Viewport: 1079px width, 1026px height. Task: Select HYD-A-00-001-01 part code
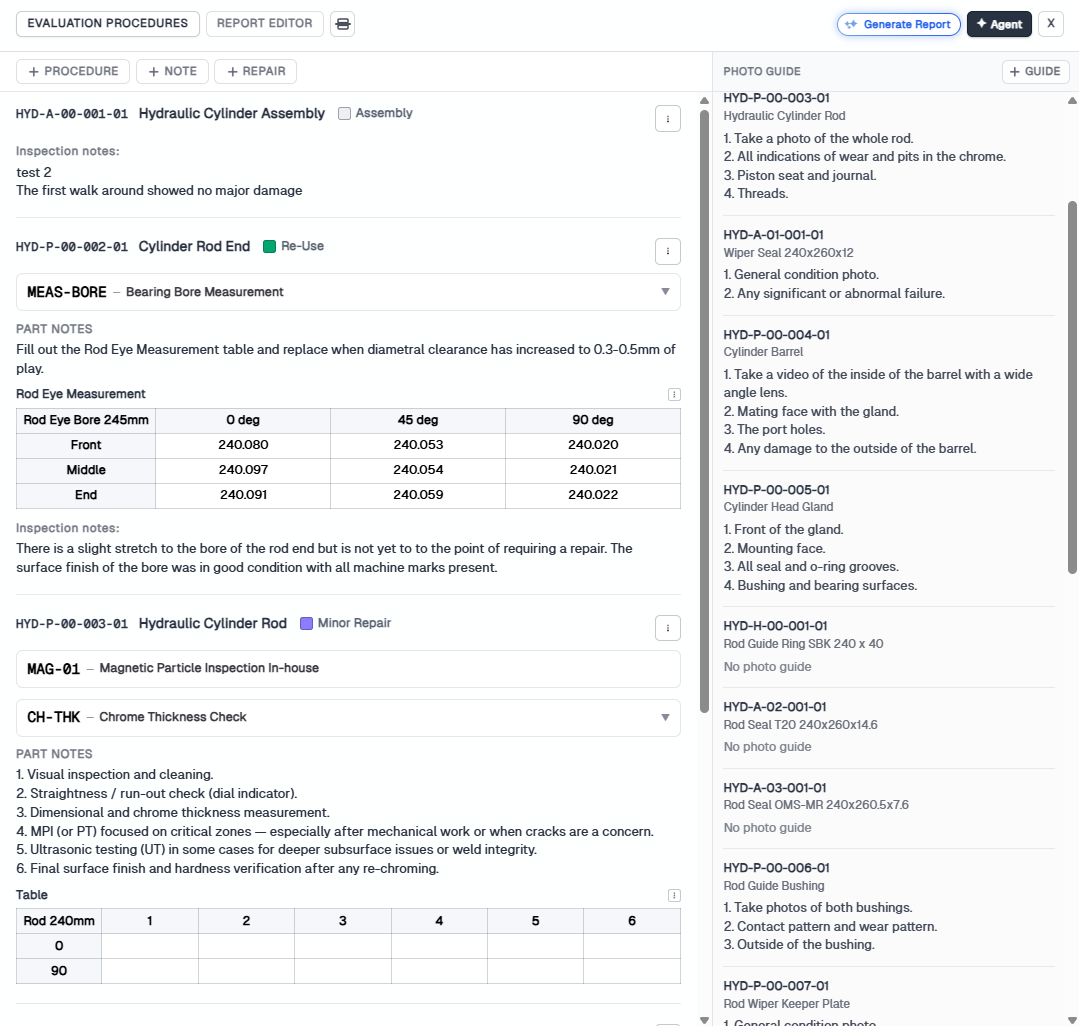[72, 114]
